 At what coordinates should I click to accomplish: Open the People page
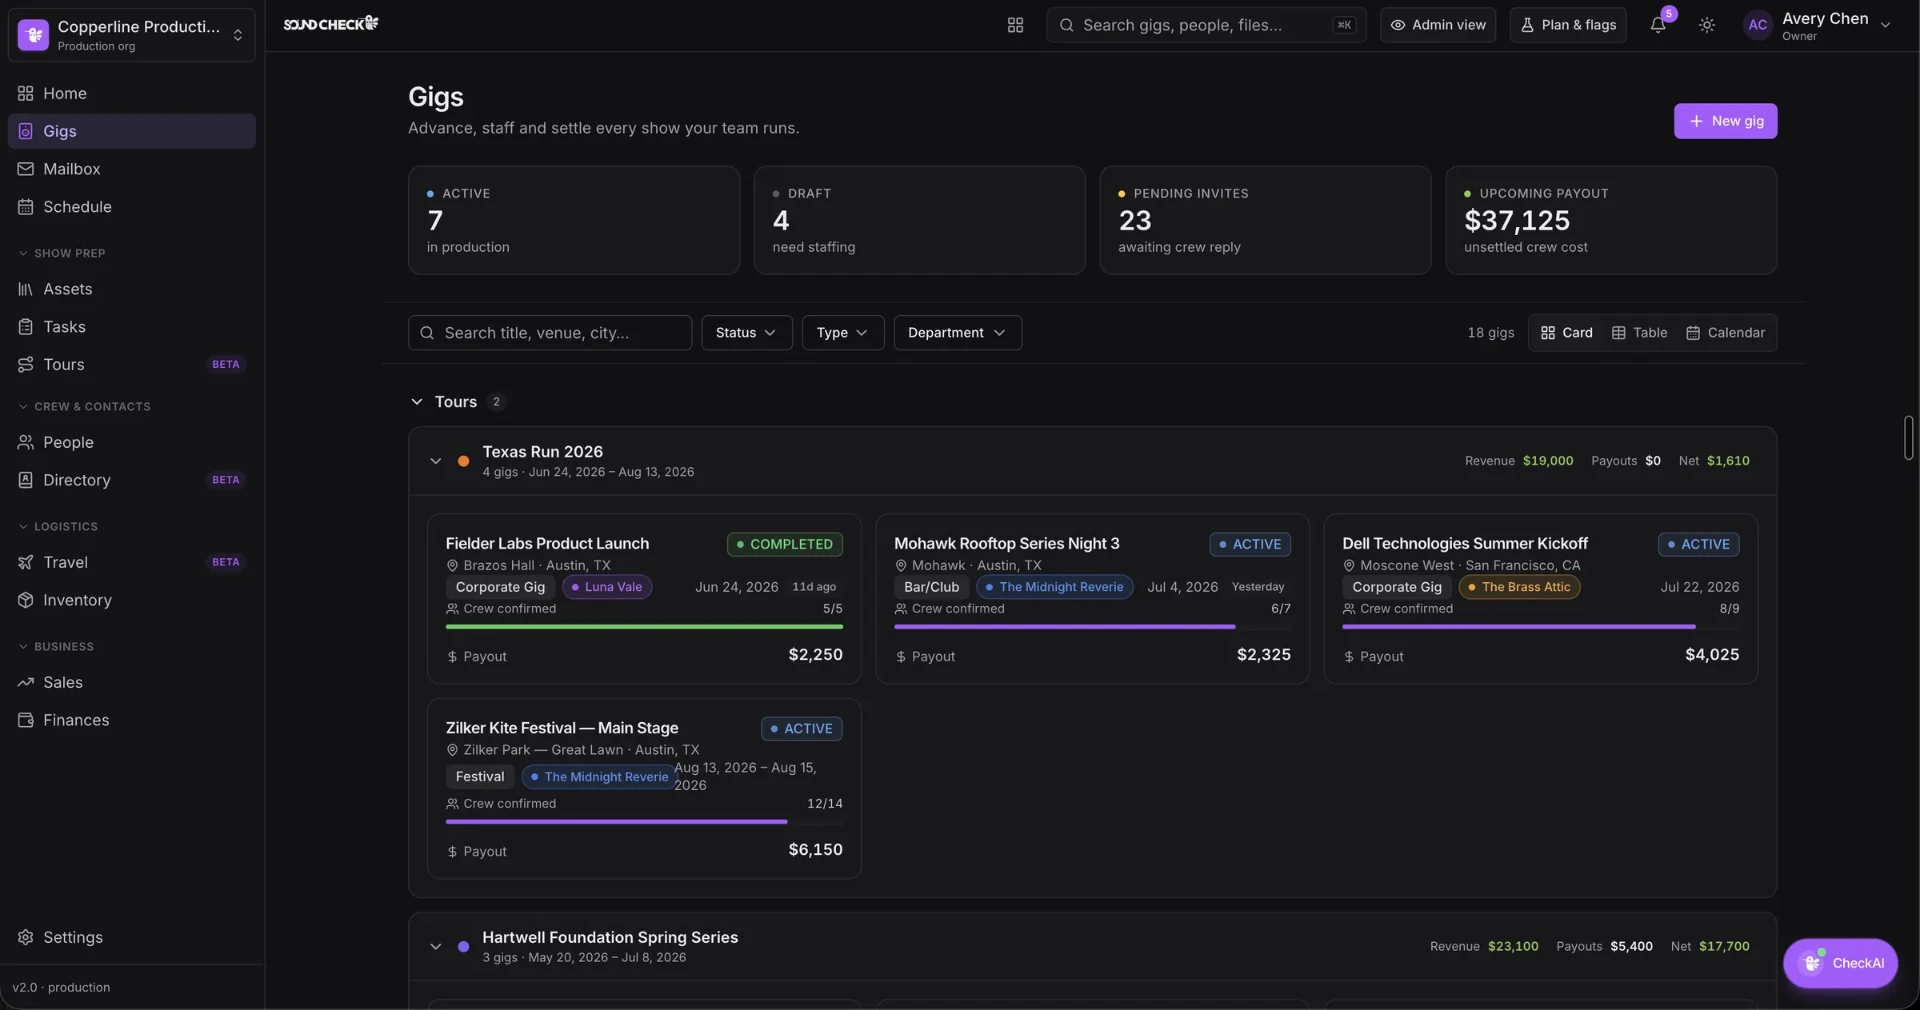[x=131, y=442]
